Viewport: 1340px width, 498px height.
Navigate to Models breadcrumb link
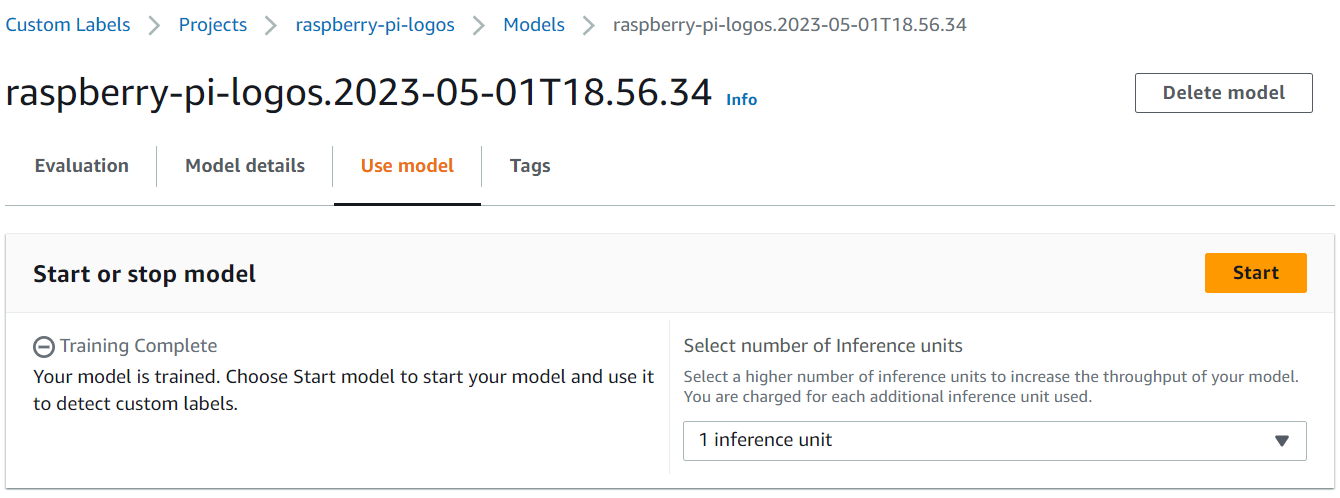[x=534, y=25]
